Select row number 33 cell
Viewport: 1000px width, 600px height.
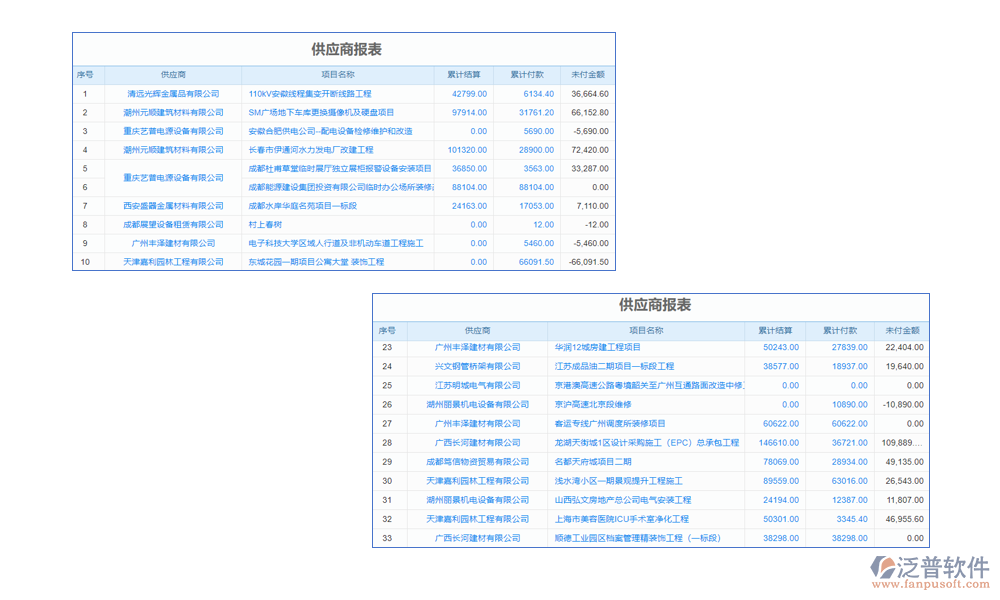[387, 538]
